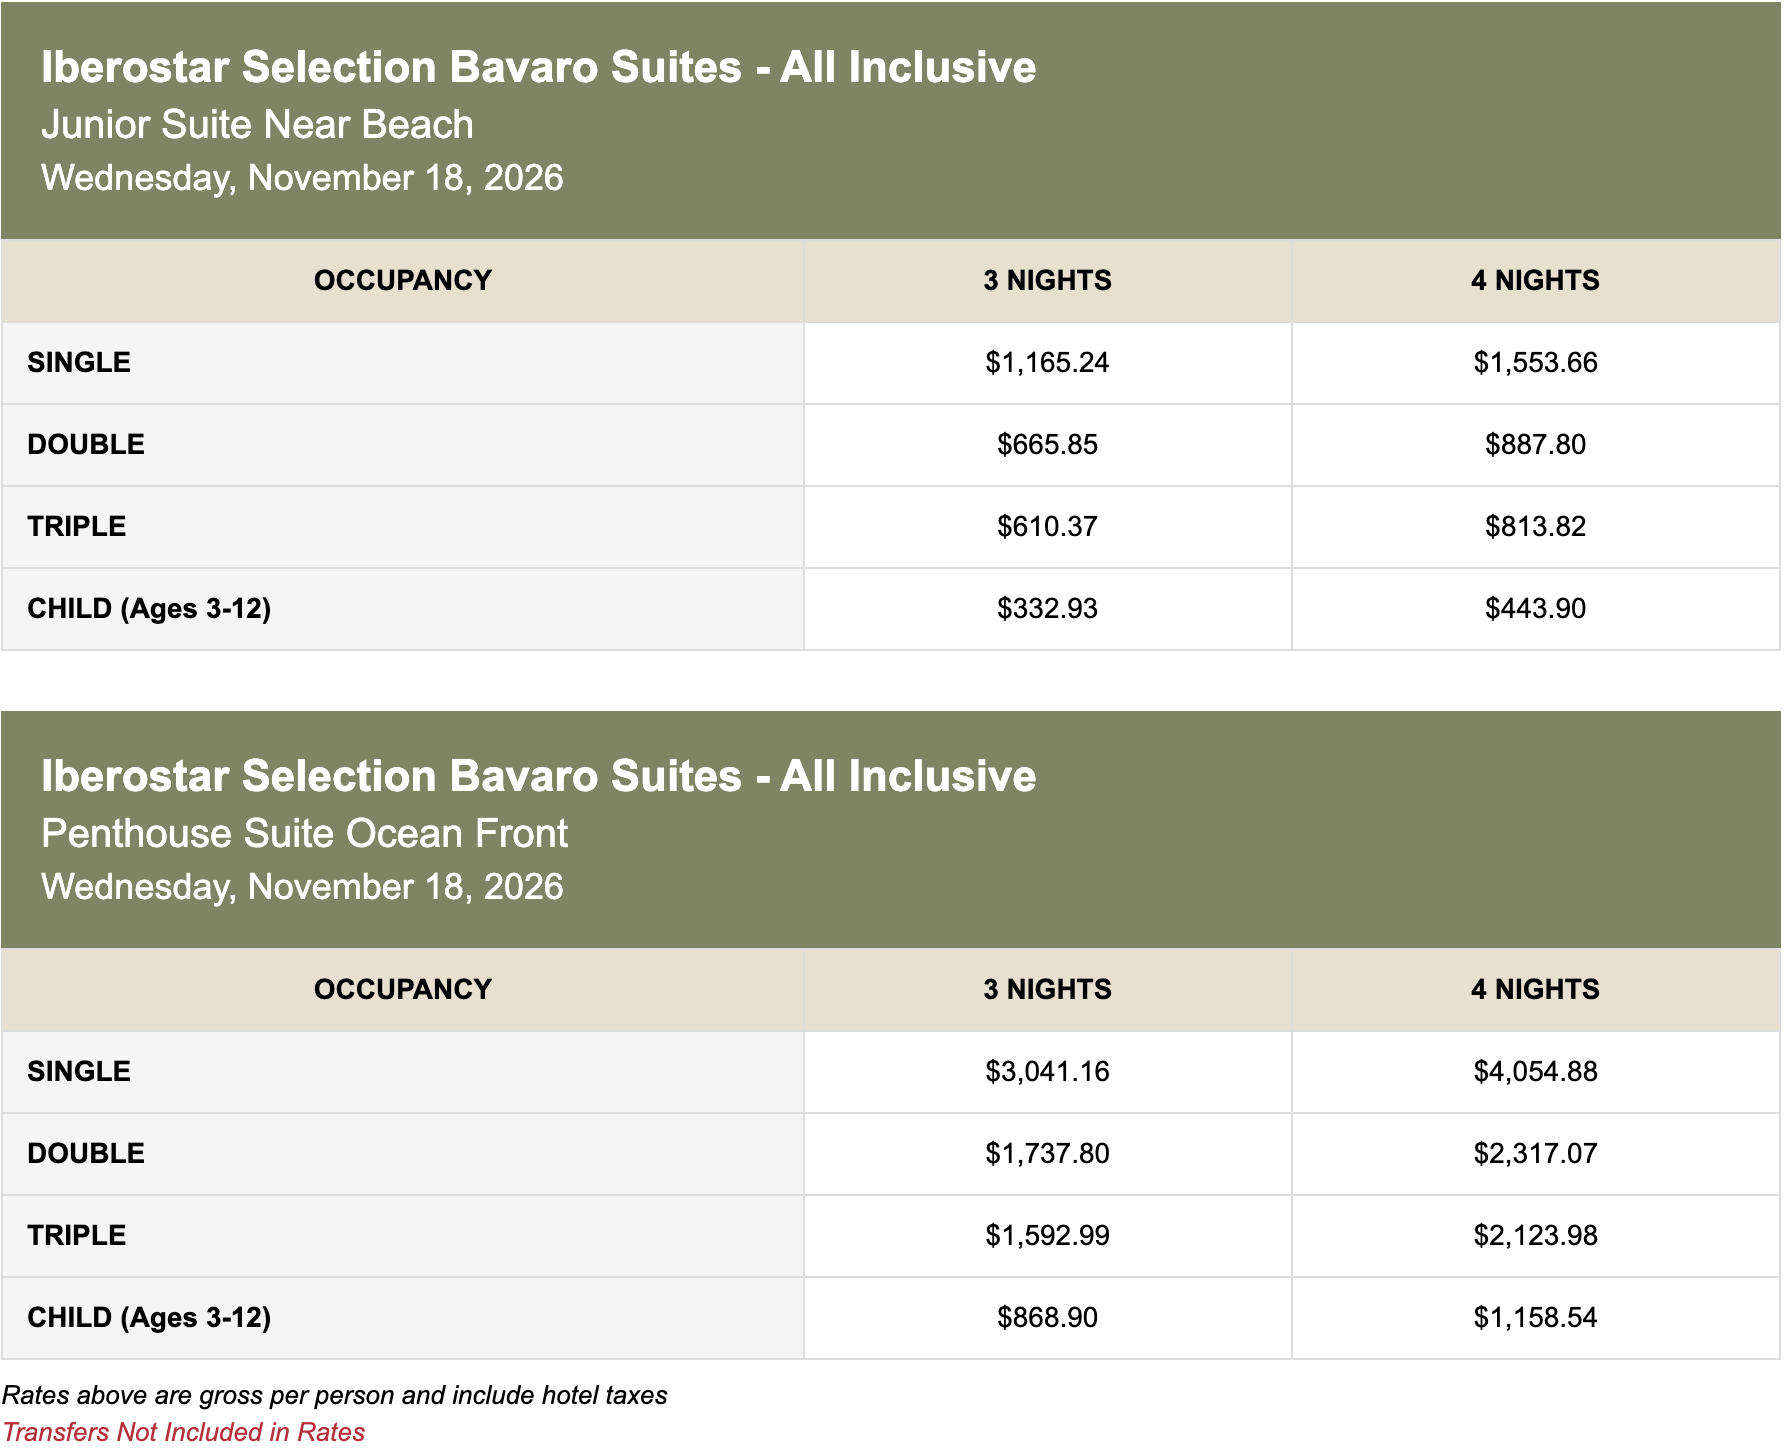Click the Junior Suite Near Beach heading
The image size is (1784, 1450).
[257, 125]
